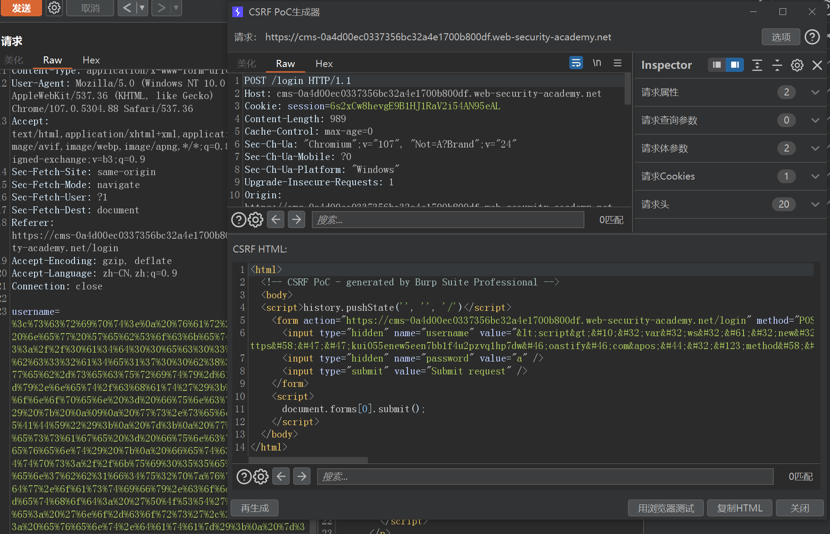Screen dimensions: 830x534
Task: Open search settings gear under CSRF HTML
Action: tap(261, 477)
